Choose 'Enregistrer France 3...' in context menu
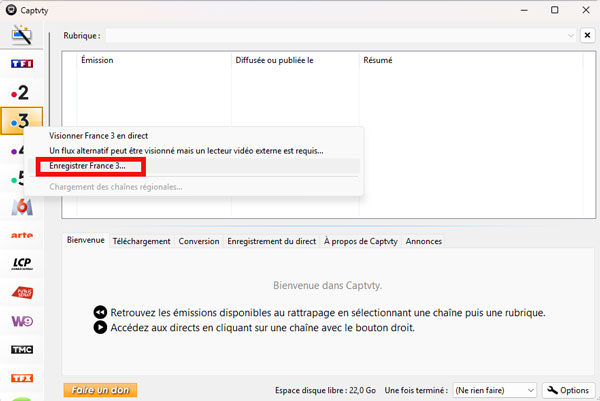Screen dimensions: 600x401 click(x=90, y=165)
